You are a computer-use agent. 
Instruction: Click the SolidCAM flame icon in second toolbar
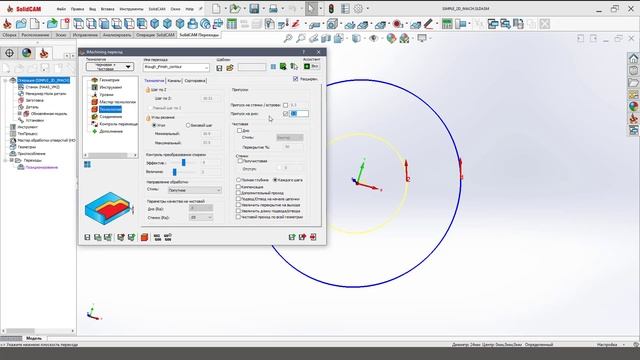coord(7,24)
